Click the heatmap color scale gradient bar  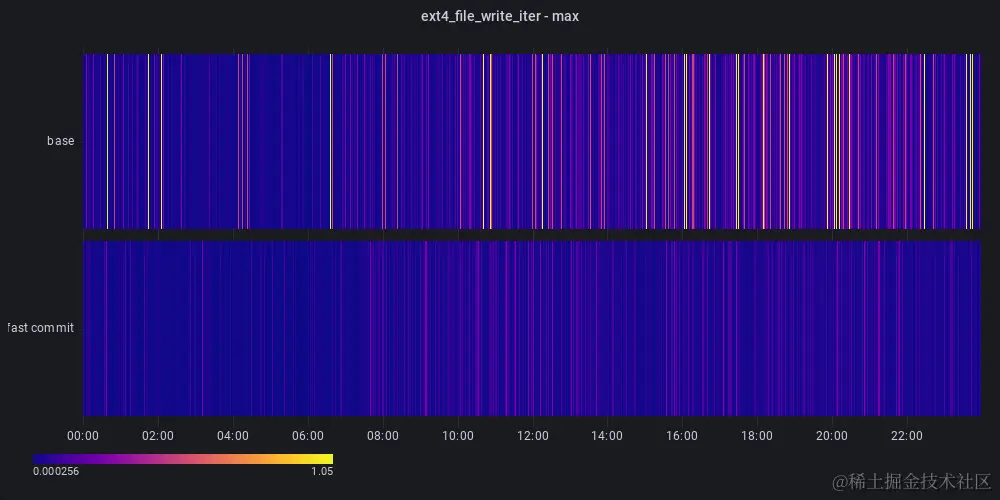pos(183,459)
